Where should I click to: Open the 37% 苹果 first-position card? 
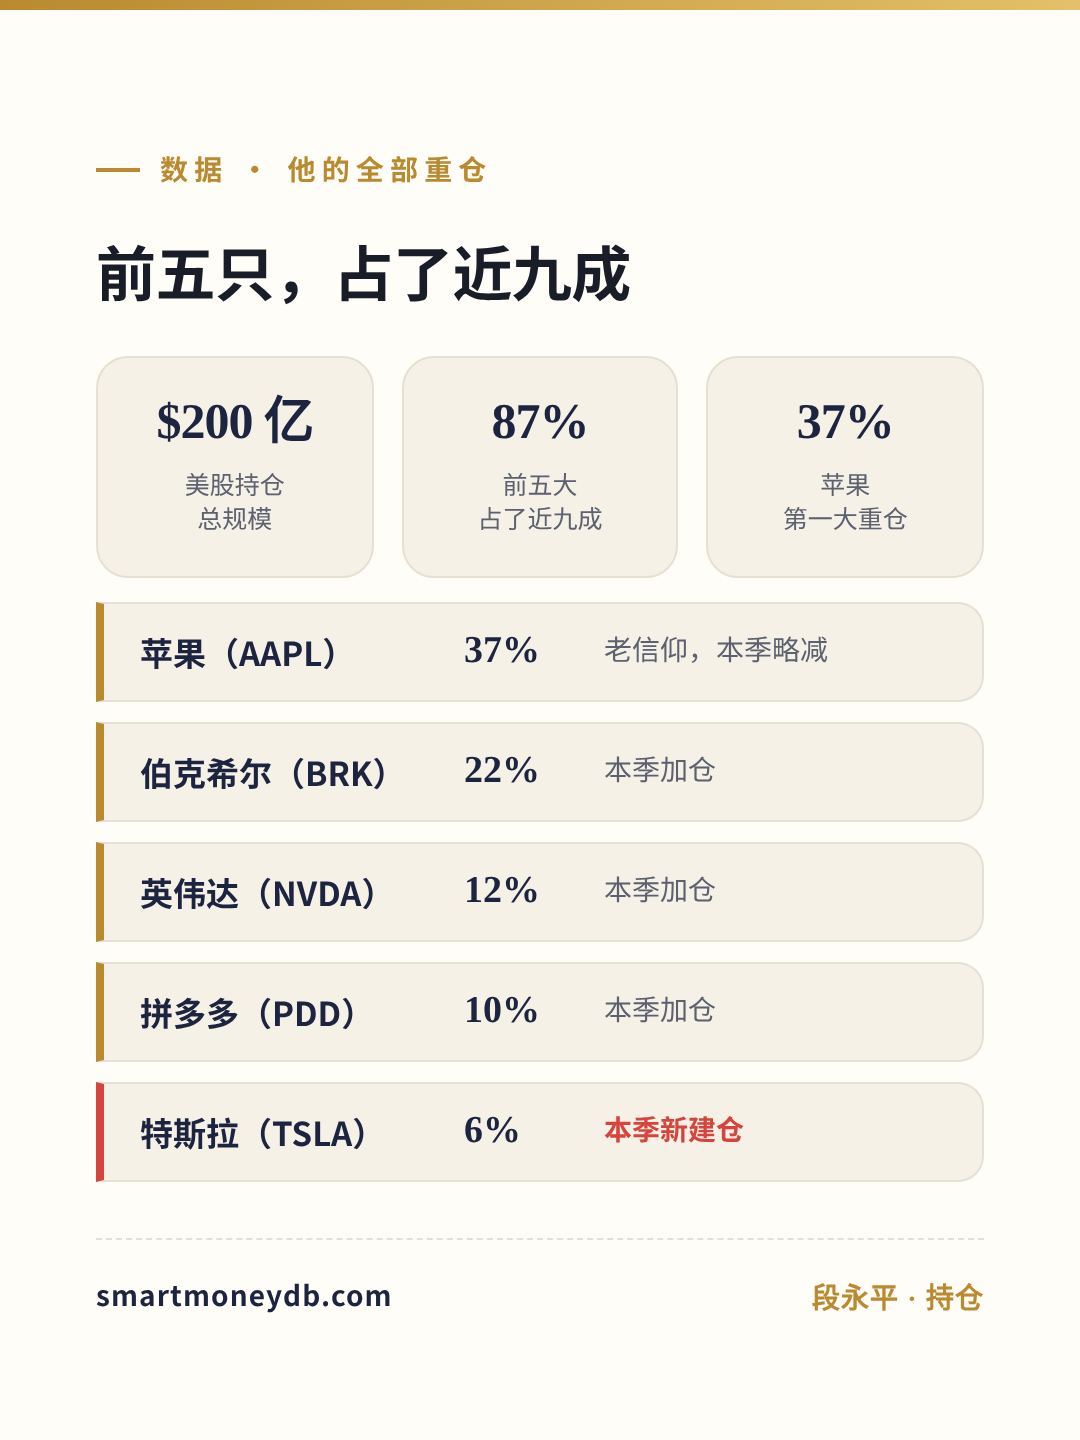pos(845,467)
